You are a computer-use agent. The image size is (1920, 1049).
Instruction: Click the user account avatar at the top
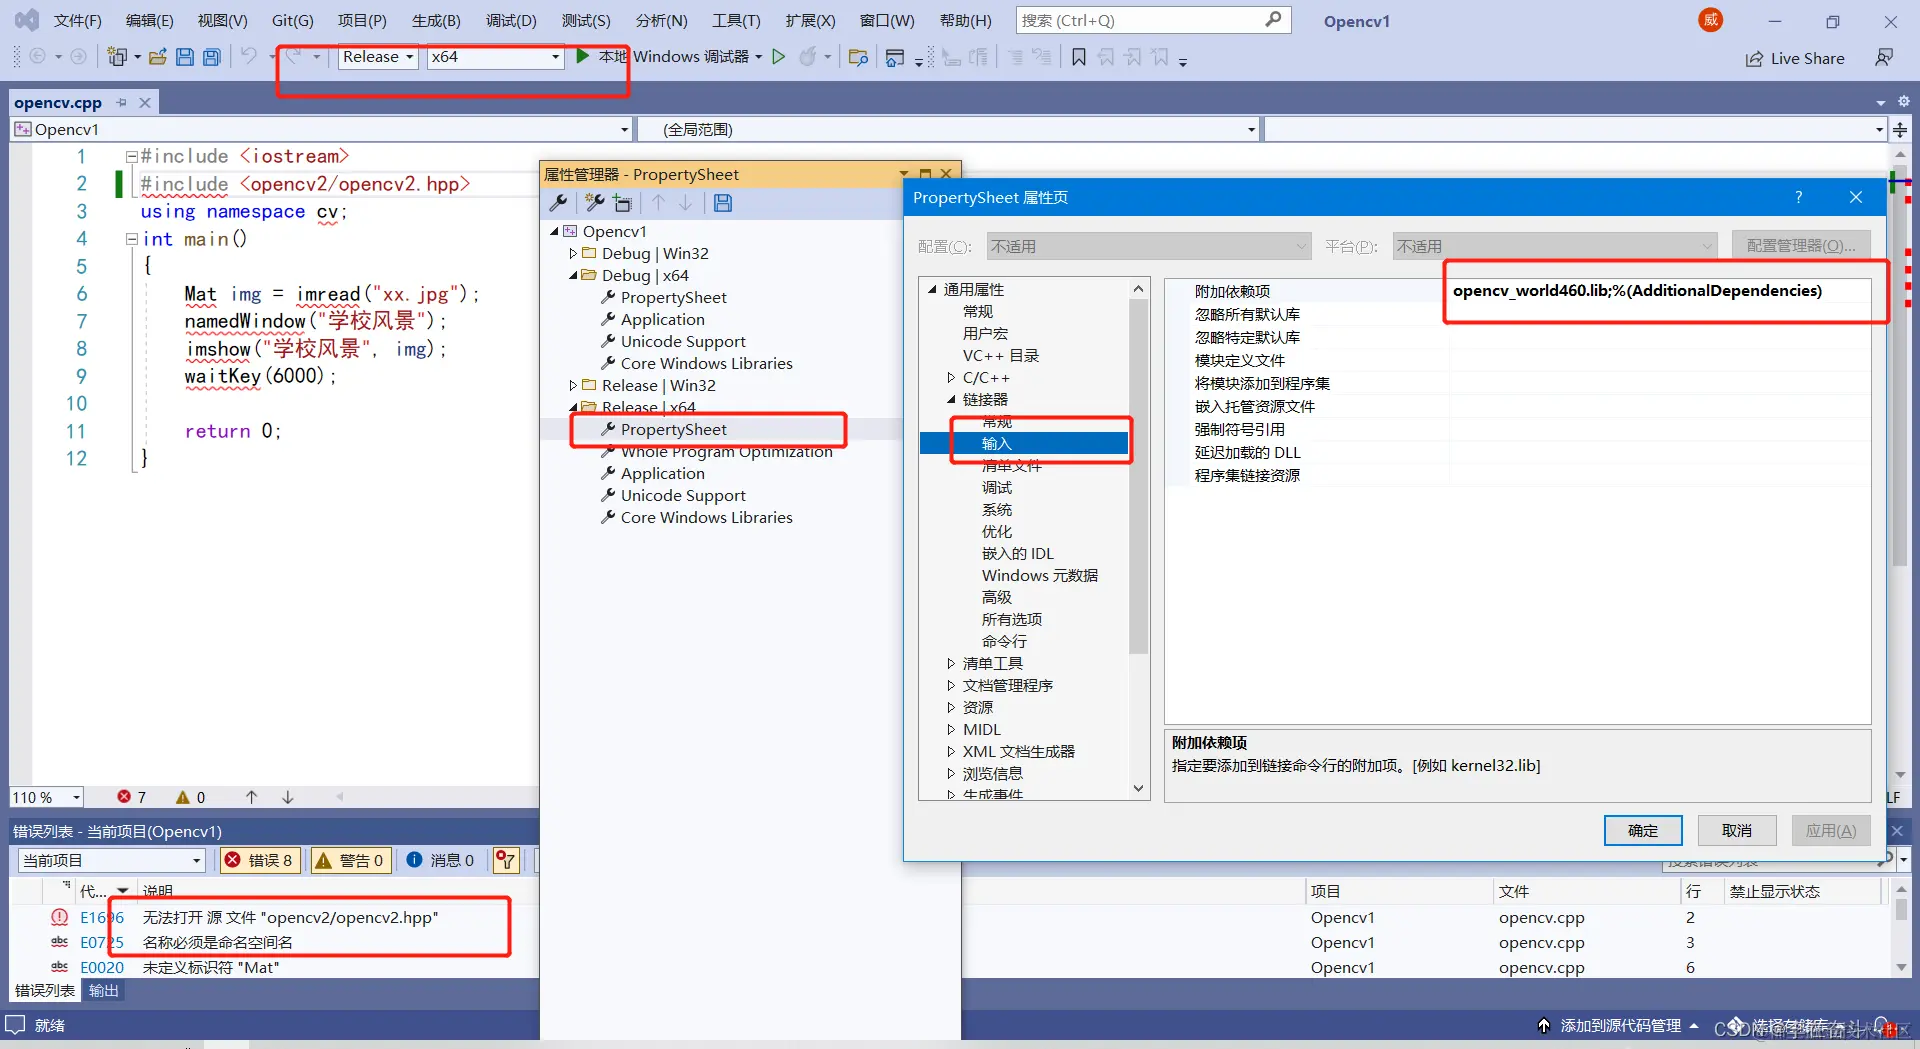click(1711, 20)
